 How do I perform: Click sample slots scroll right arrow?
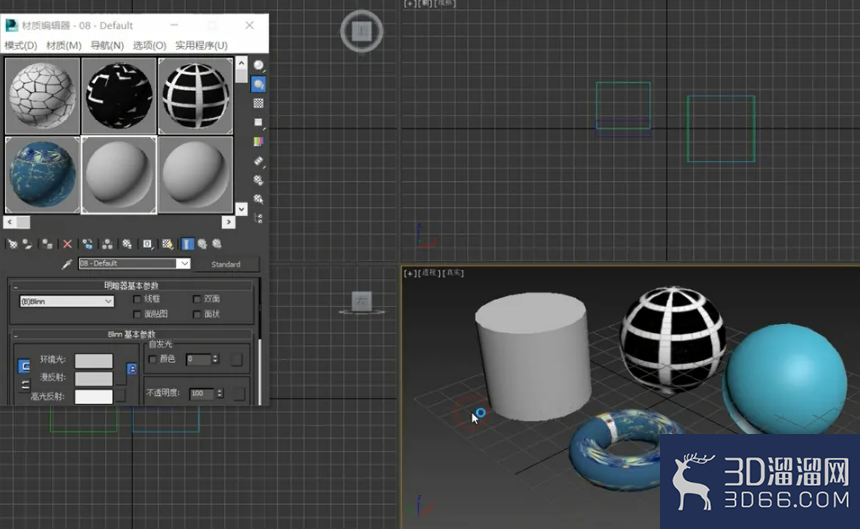pos(229,222)
